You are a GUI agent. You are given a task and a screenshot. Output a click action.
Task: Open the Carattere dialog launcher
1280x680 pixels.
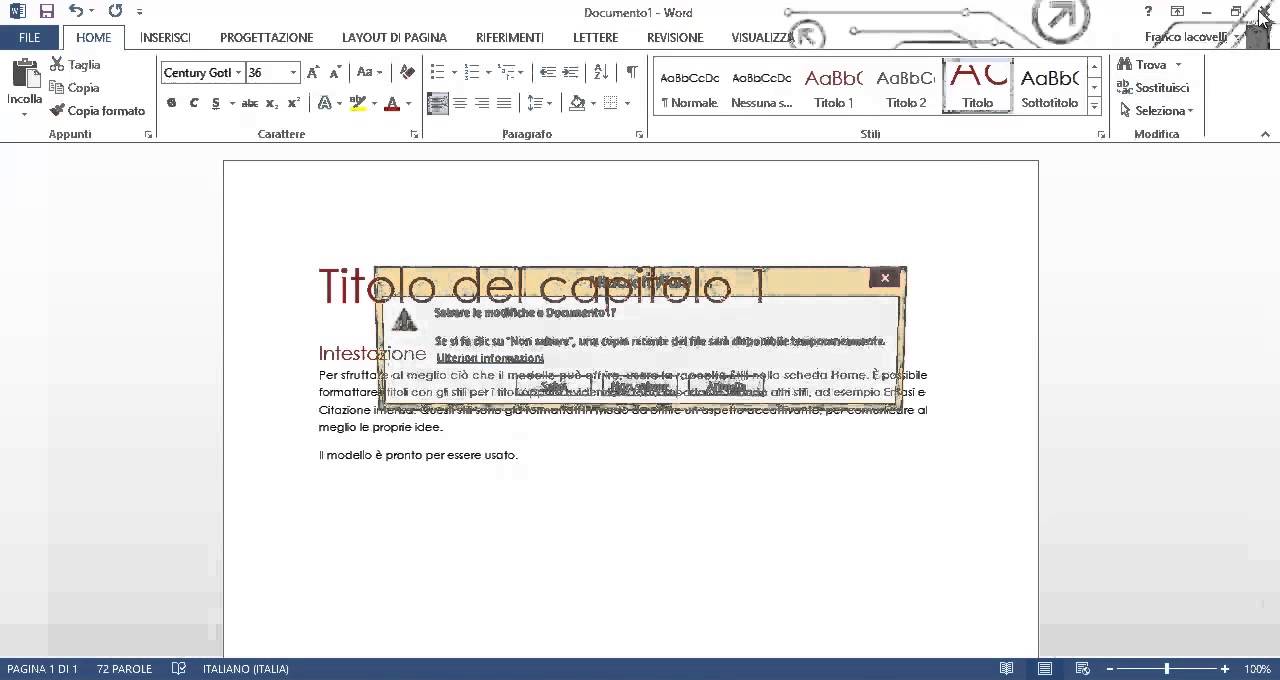click(414, 134)
